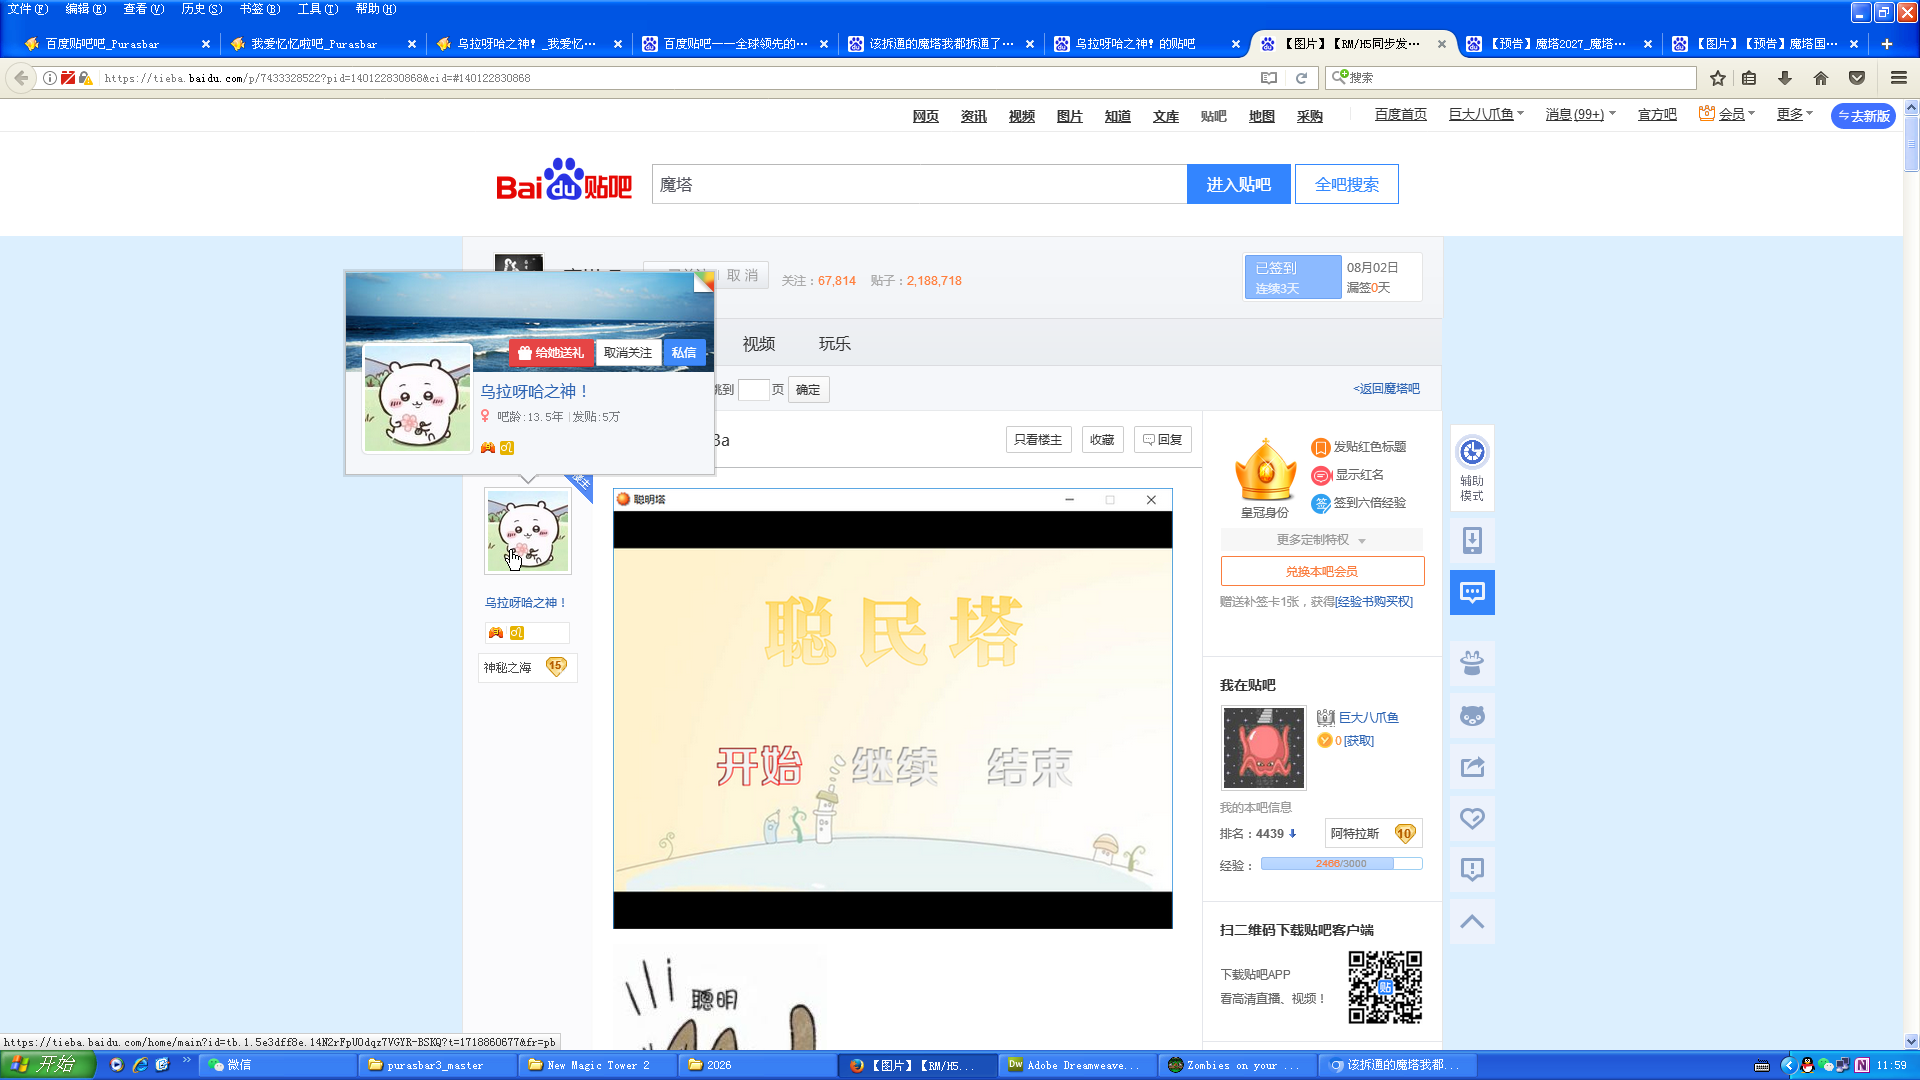Reload the page with the refresh icon
This screenshot has width=1920, height=1080.
tap(1301, 78)
